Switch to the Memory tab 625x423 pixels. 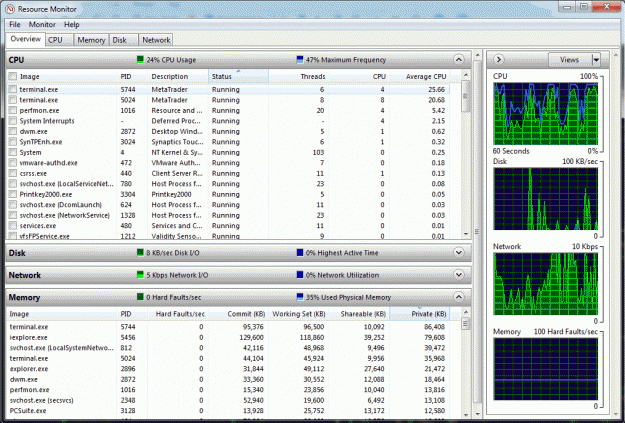(91, 40)
